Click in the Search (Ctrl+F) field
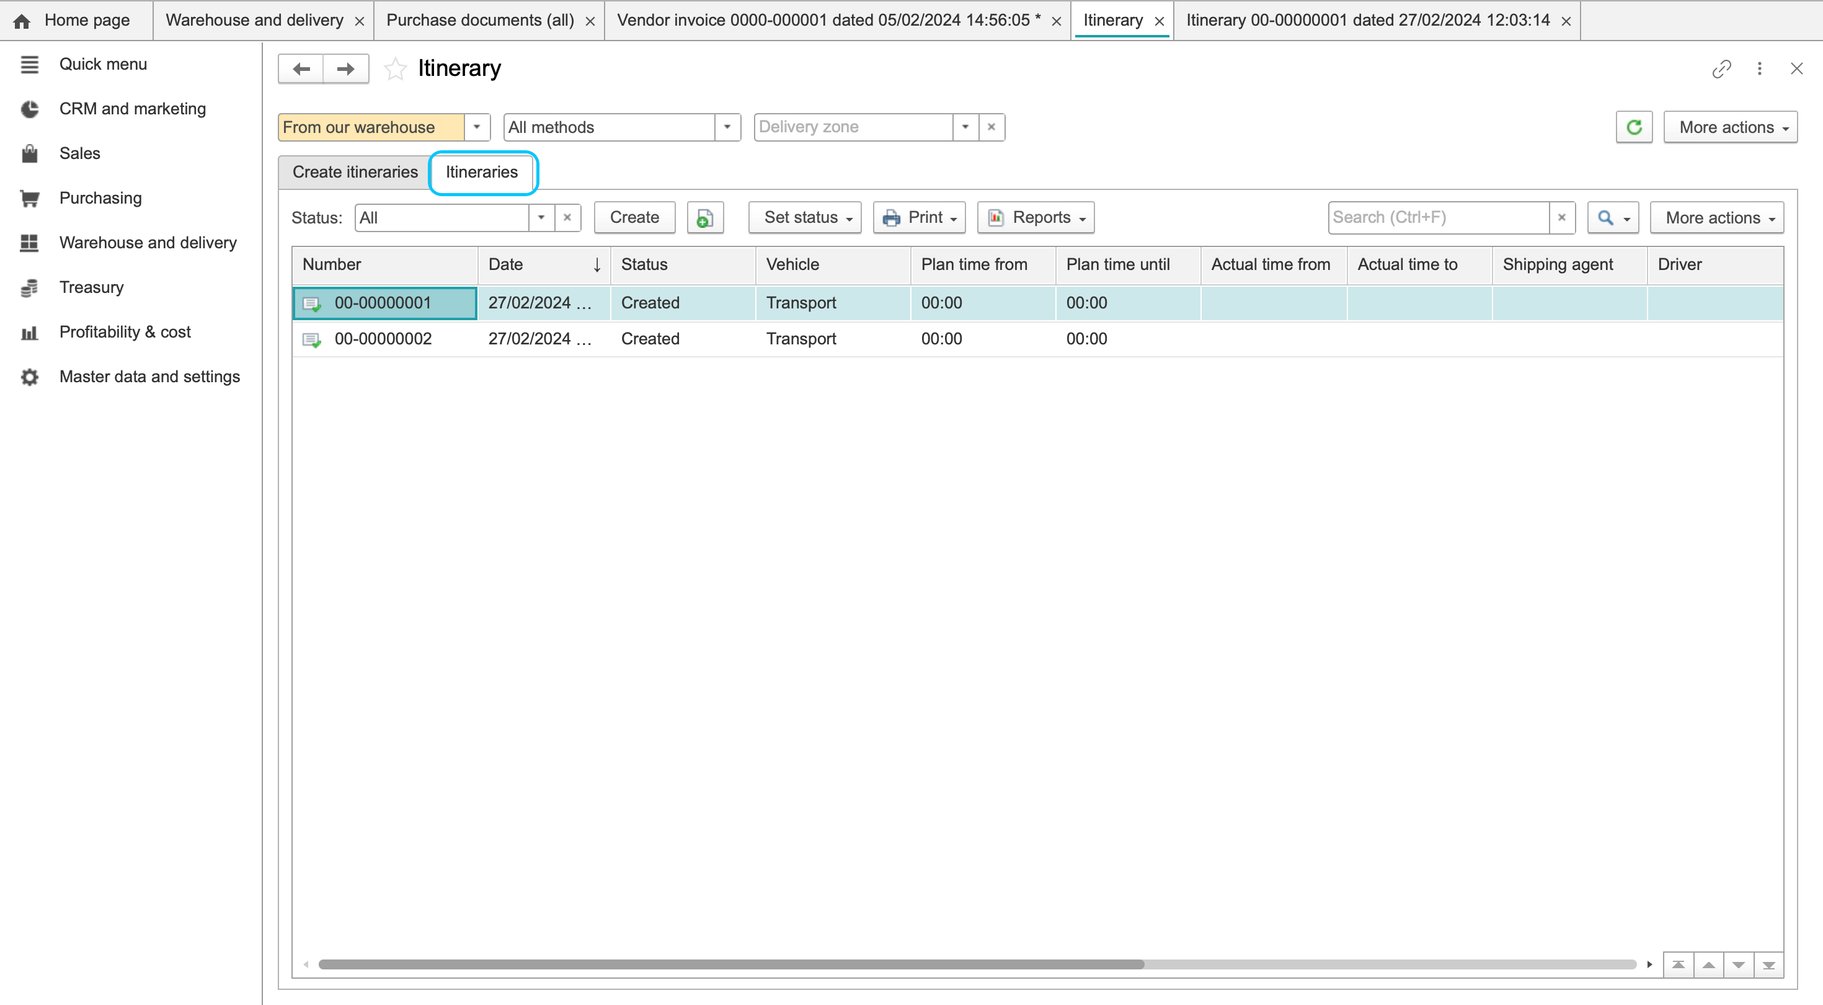This screenshot has width=1823, height=1005. coord(1438,218)
